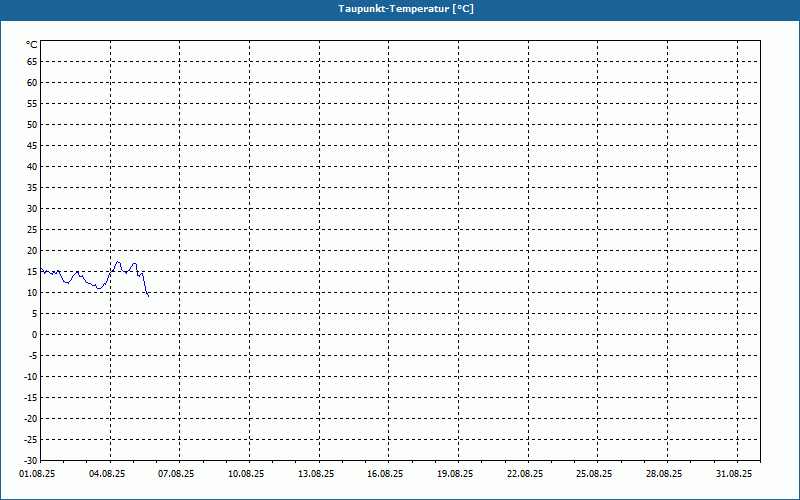The image size is (800, 500).
Task: Click the y-axis label '30'
Action: click(x=32, y=209)
